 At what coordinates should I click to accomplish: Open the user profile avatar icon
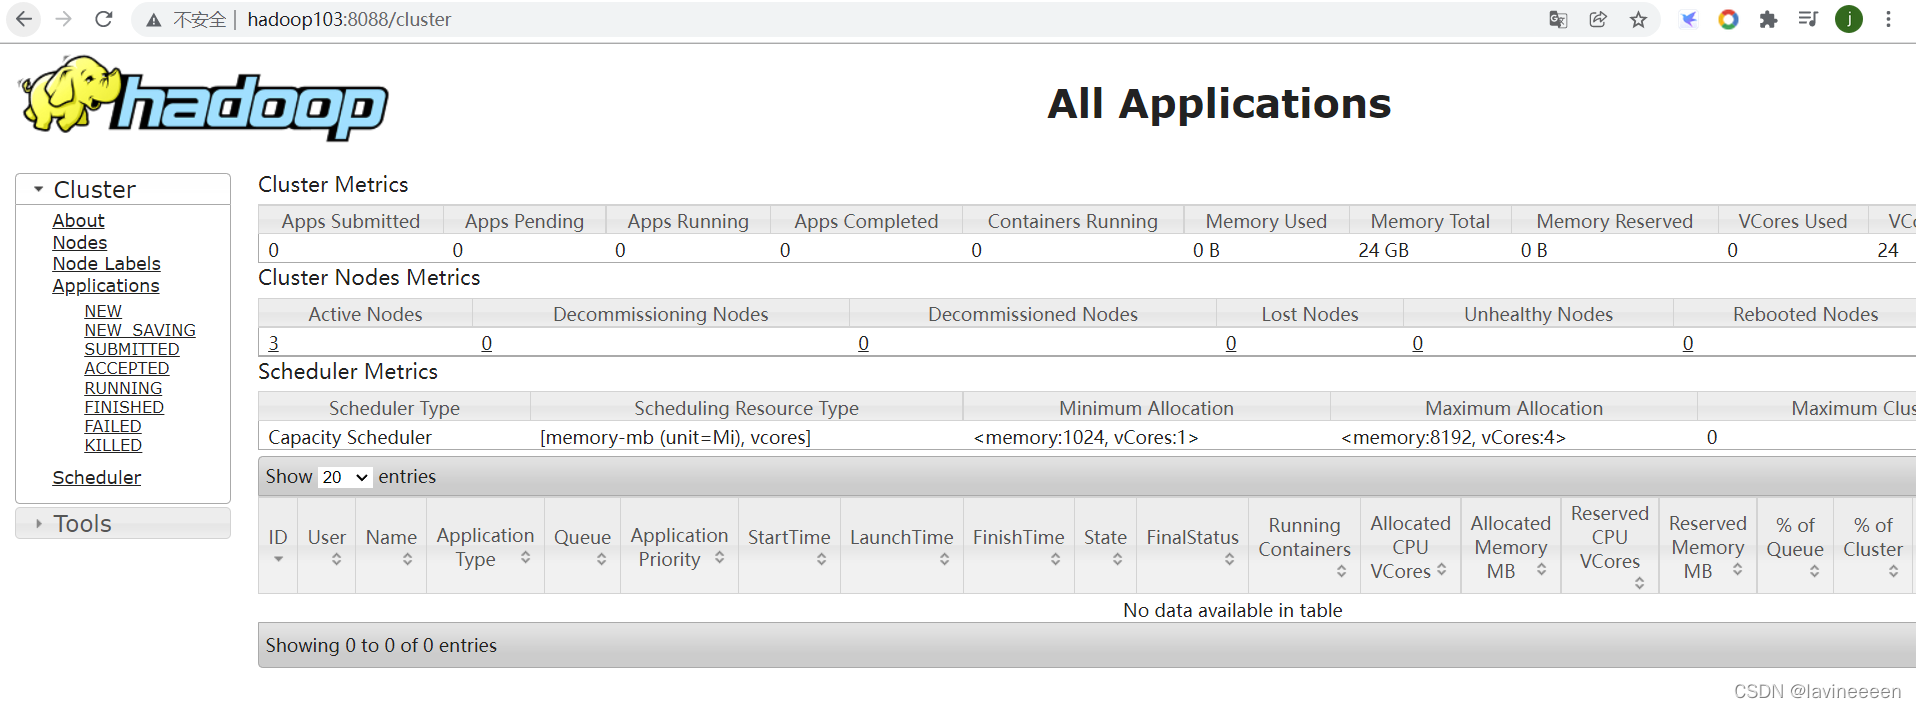click(1849, 19)
